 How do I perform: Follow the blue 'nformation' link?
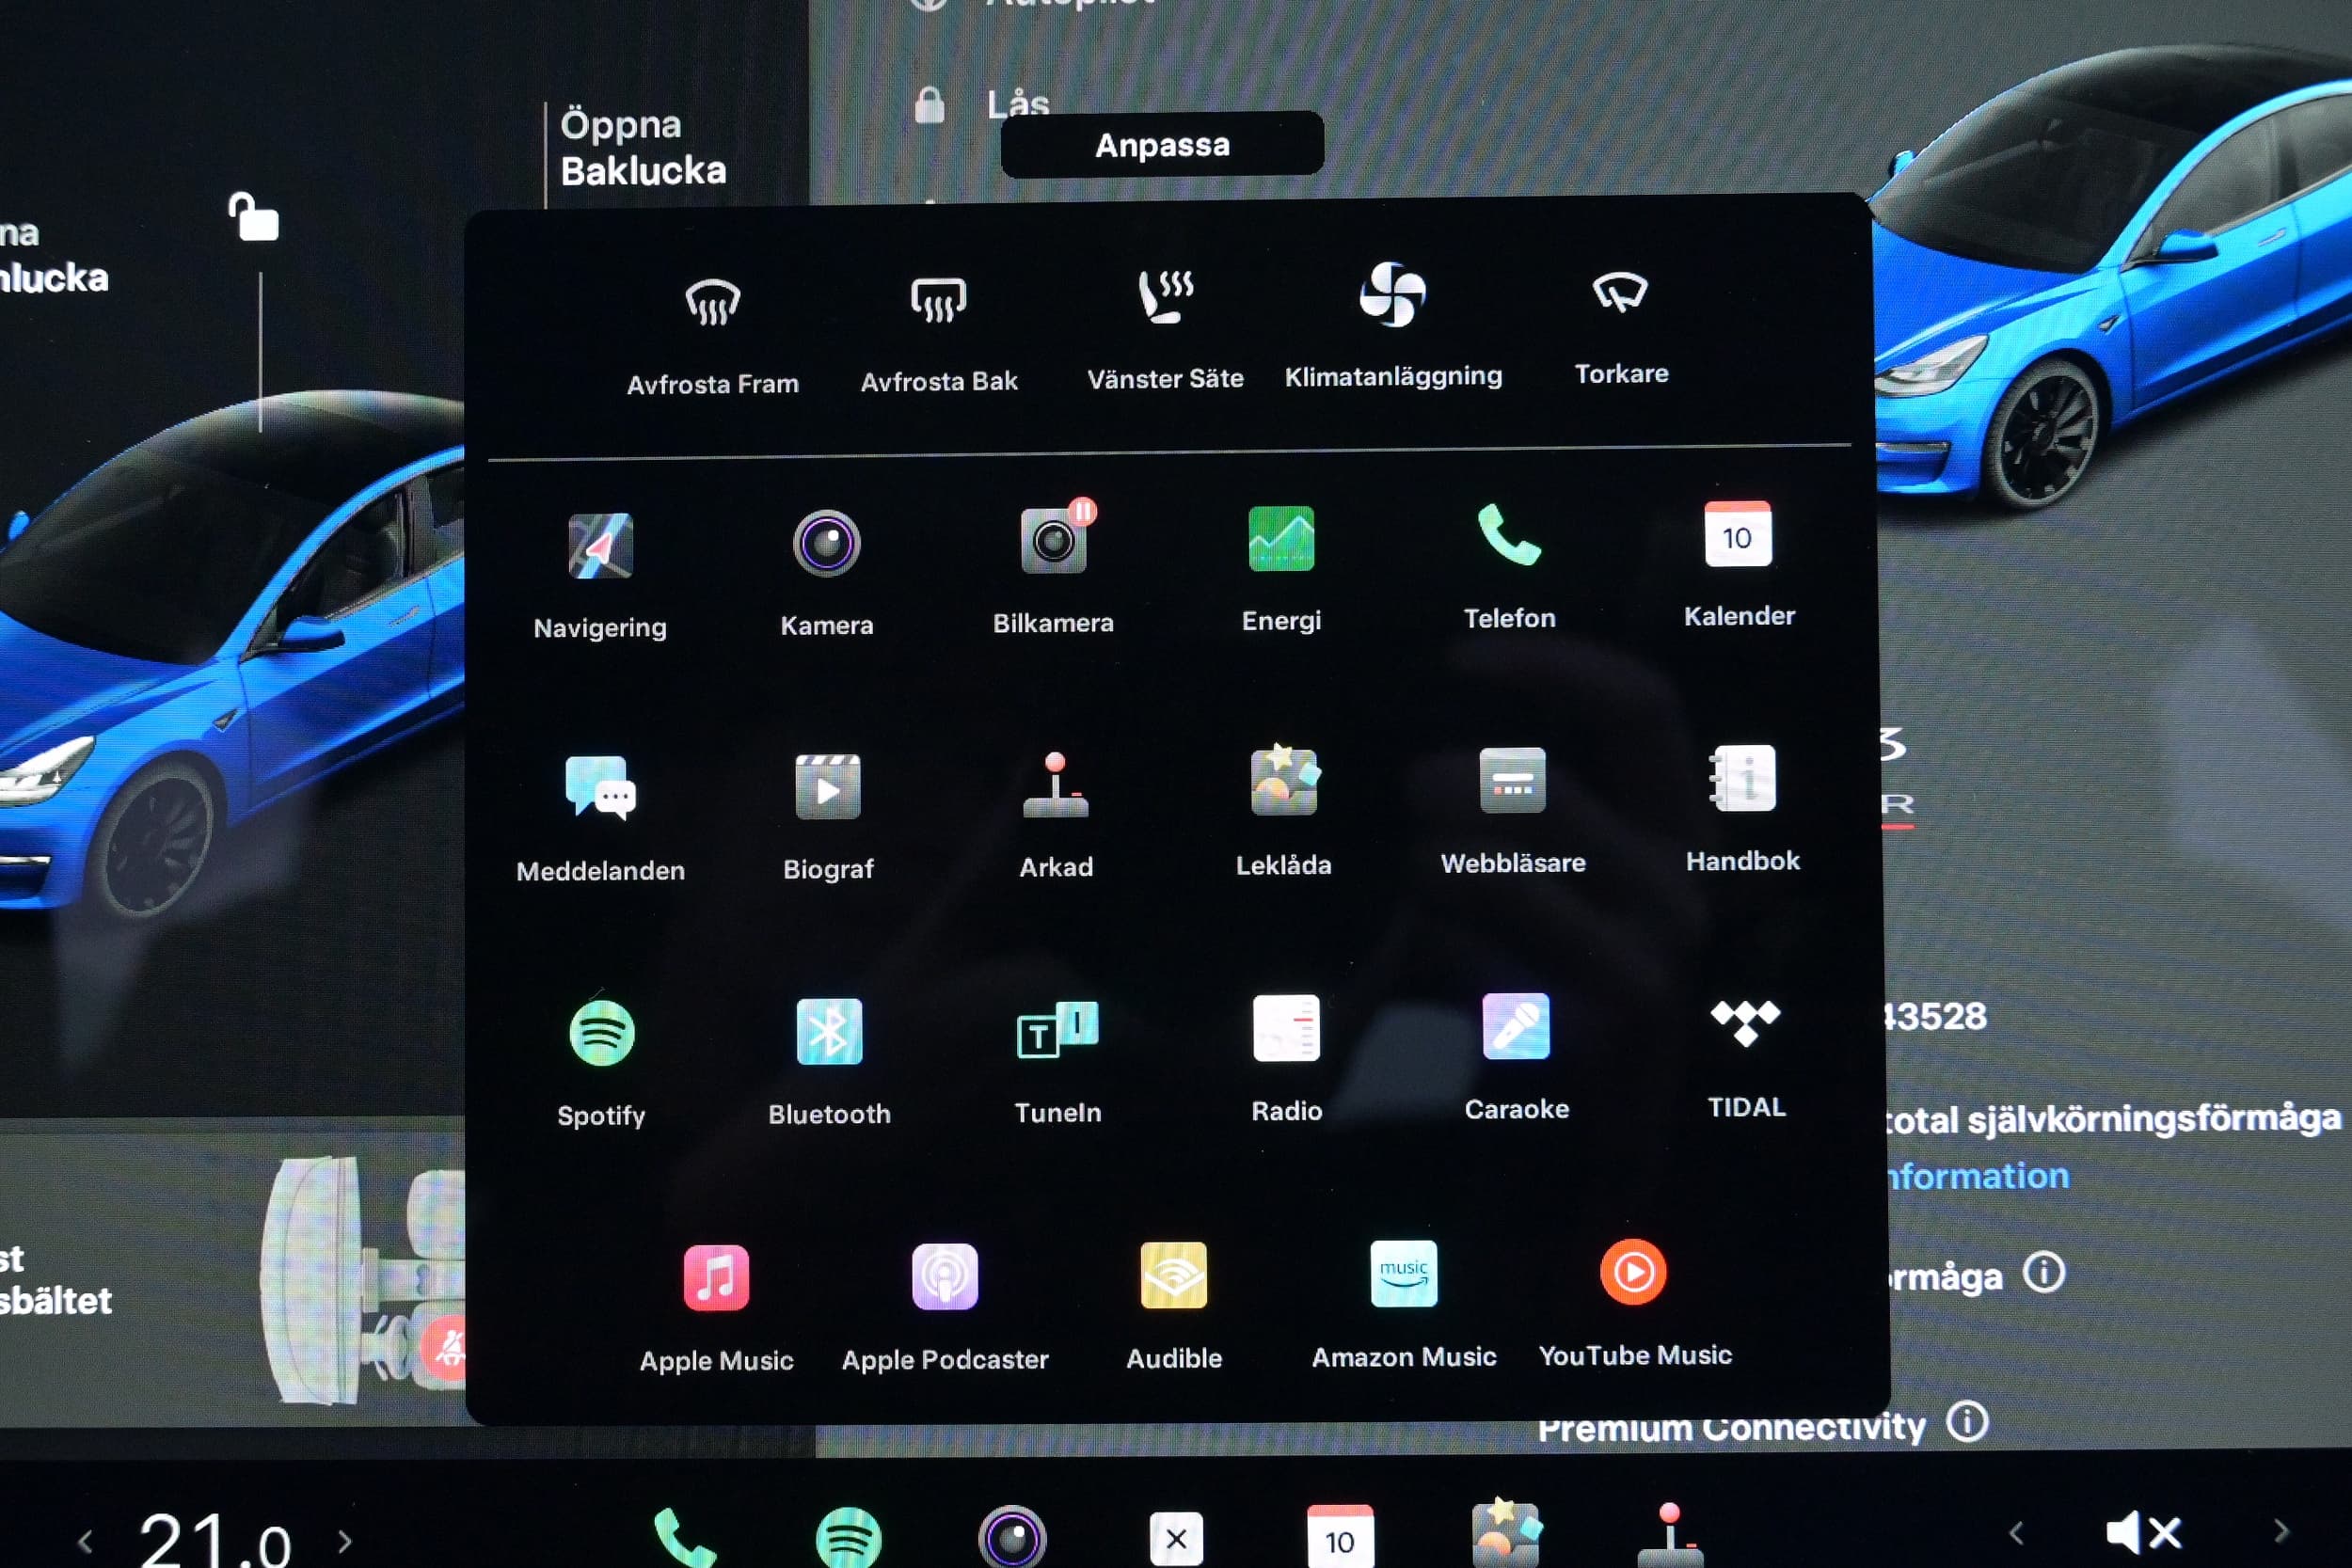1976,1176
